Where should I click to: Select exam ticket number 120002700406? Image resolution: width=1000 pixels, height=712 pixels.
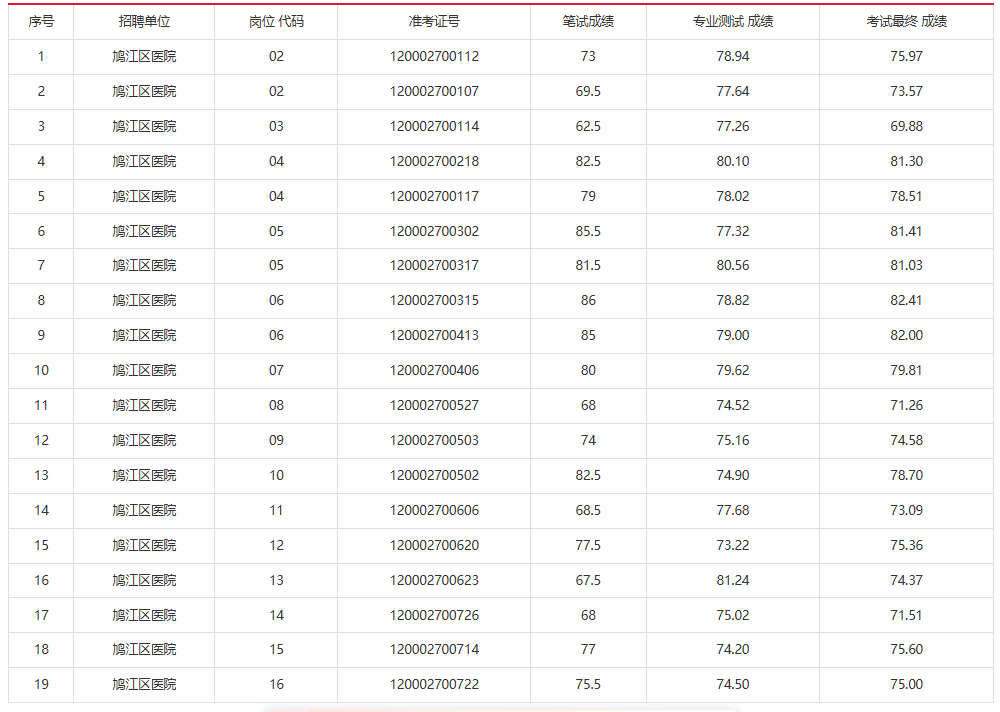click(434, 371)
